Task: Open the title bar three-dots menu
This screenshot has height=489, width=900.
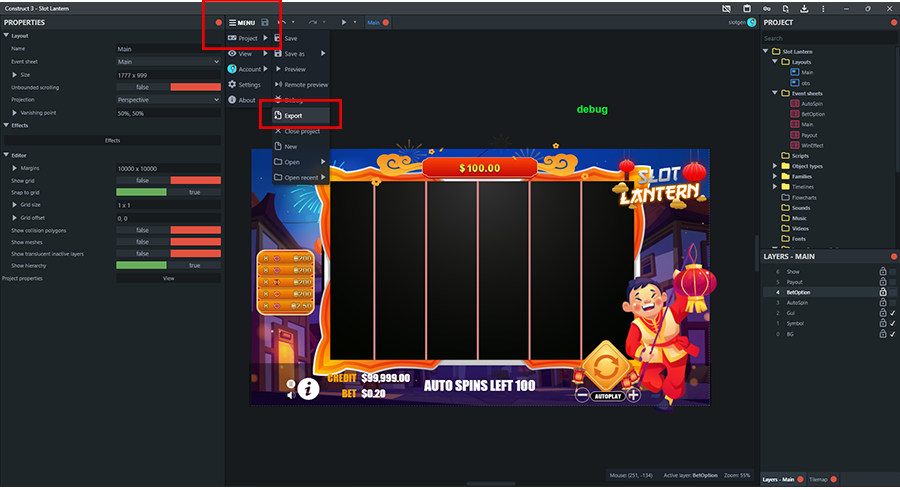Action: (823, 9)
